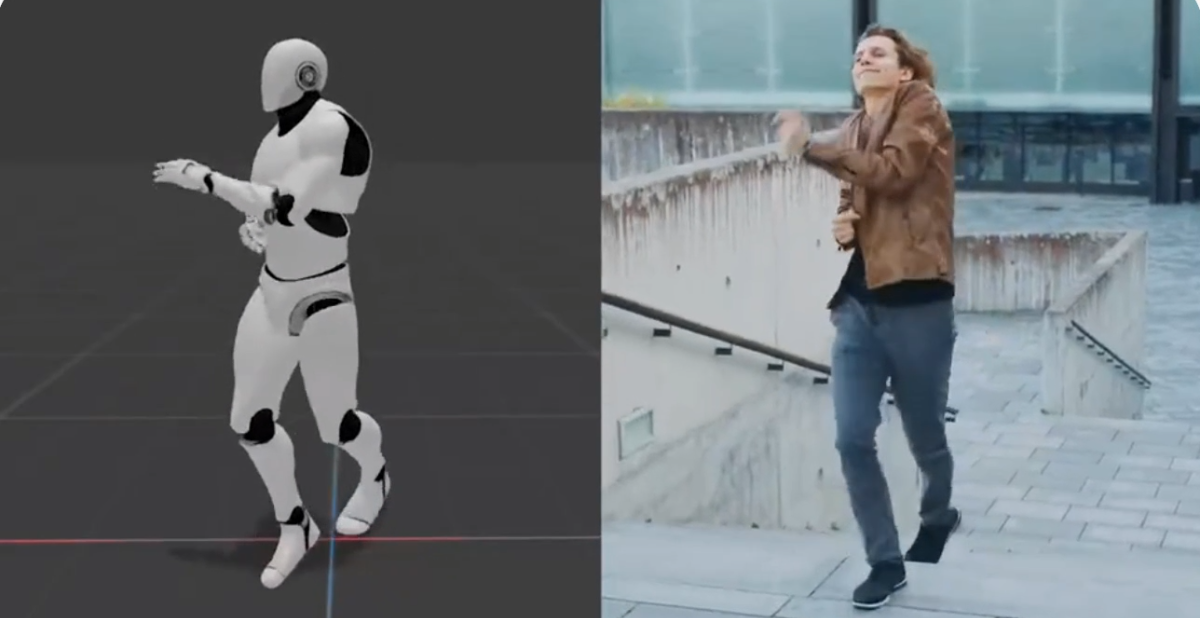The height and width of the screenshot is (618, 1200).
Task: Click the video of the dancing man
Action: [900, 309]
